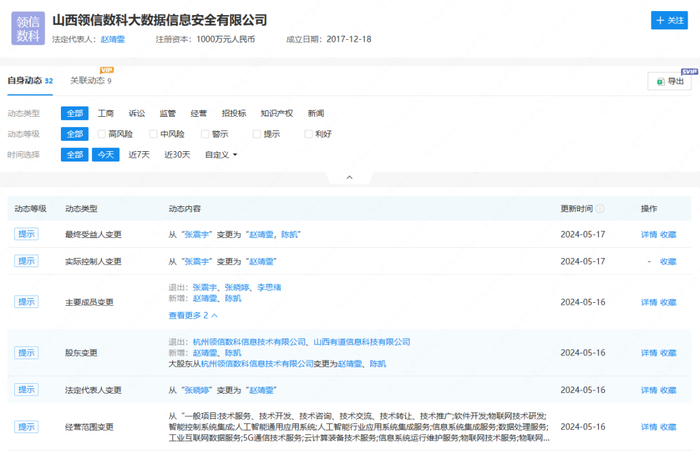Click 提示 tag on 经营范围变更 row
This screenshot has height=454, width=700.
[x=27, y=427]
